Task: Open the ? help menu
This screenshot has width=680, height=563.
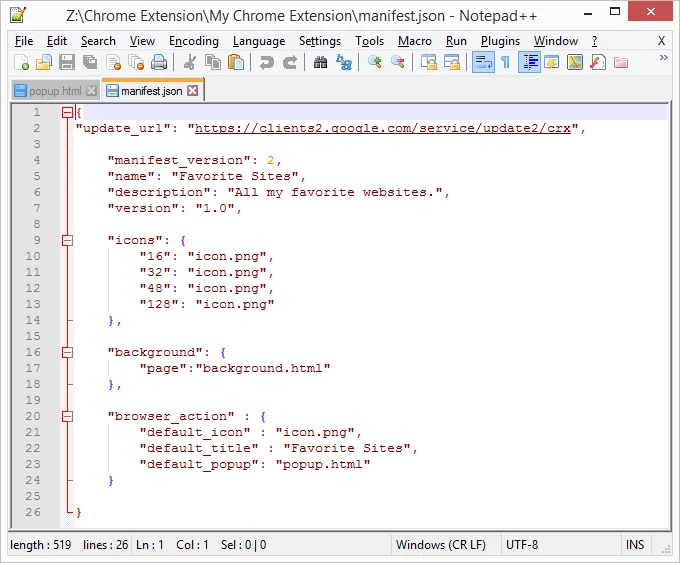Action: [595, 41]
